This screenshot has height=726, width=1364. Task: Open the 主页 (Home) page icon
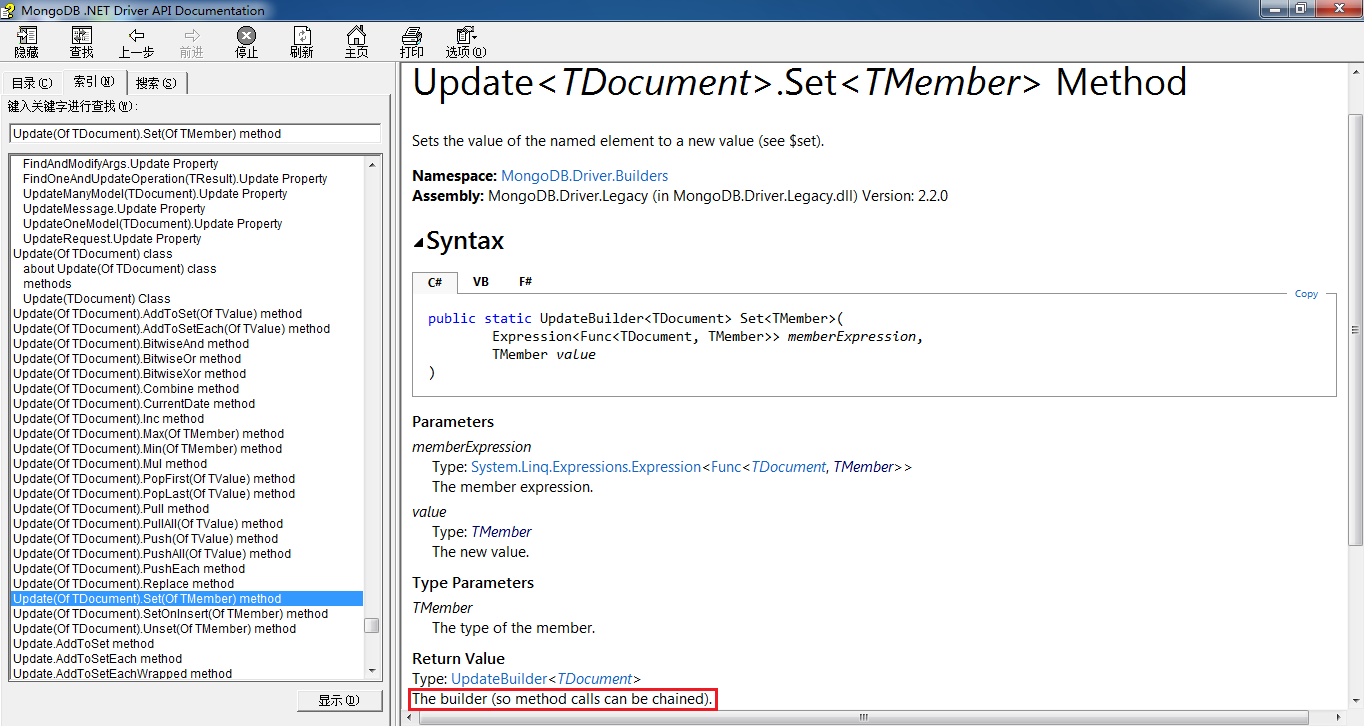(x=357, y=43)
